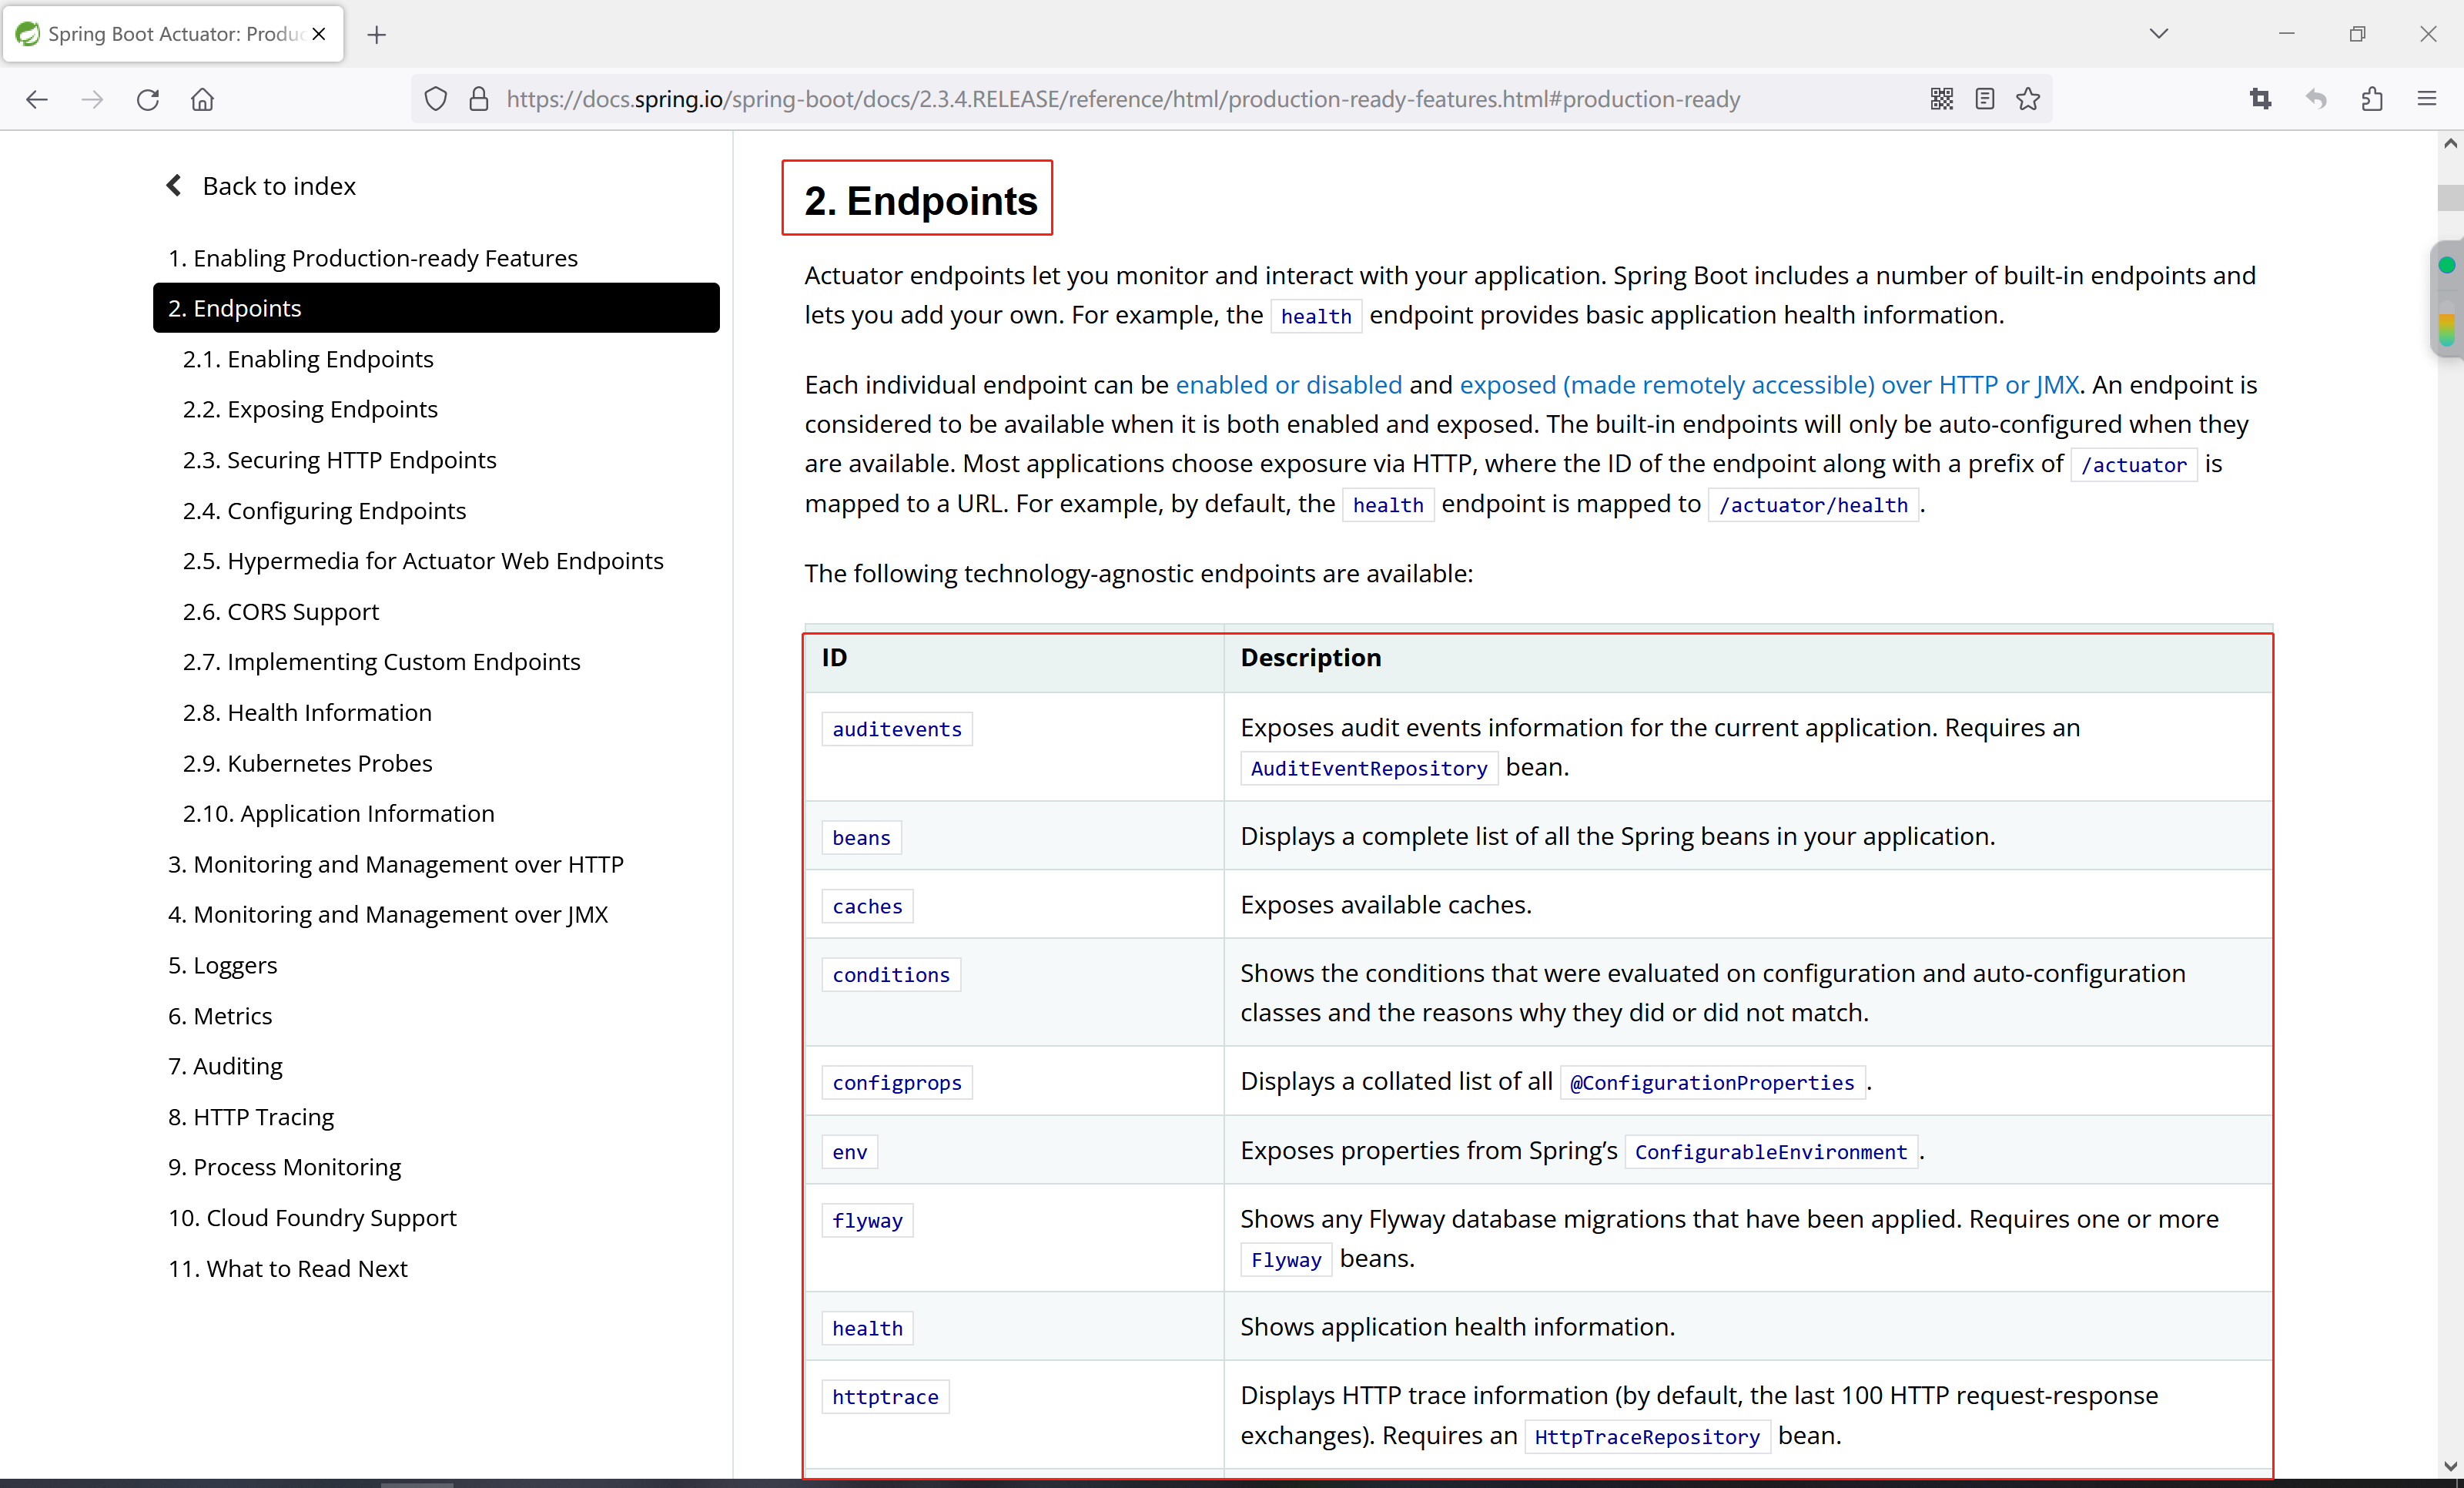Open site information via the padlock
Image resolution: width=2464 pixels, height=1488 pixels.
coord(478,99)
